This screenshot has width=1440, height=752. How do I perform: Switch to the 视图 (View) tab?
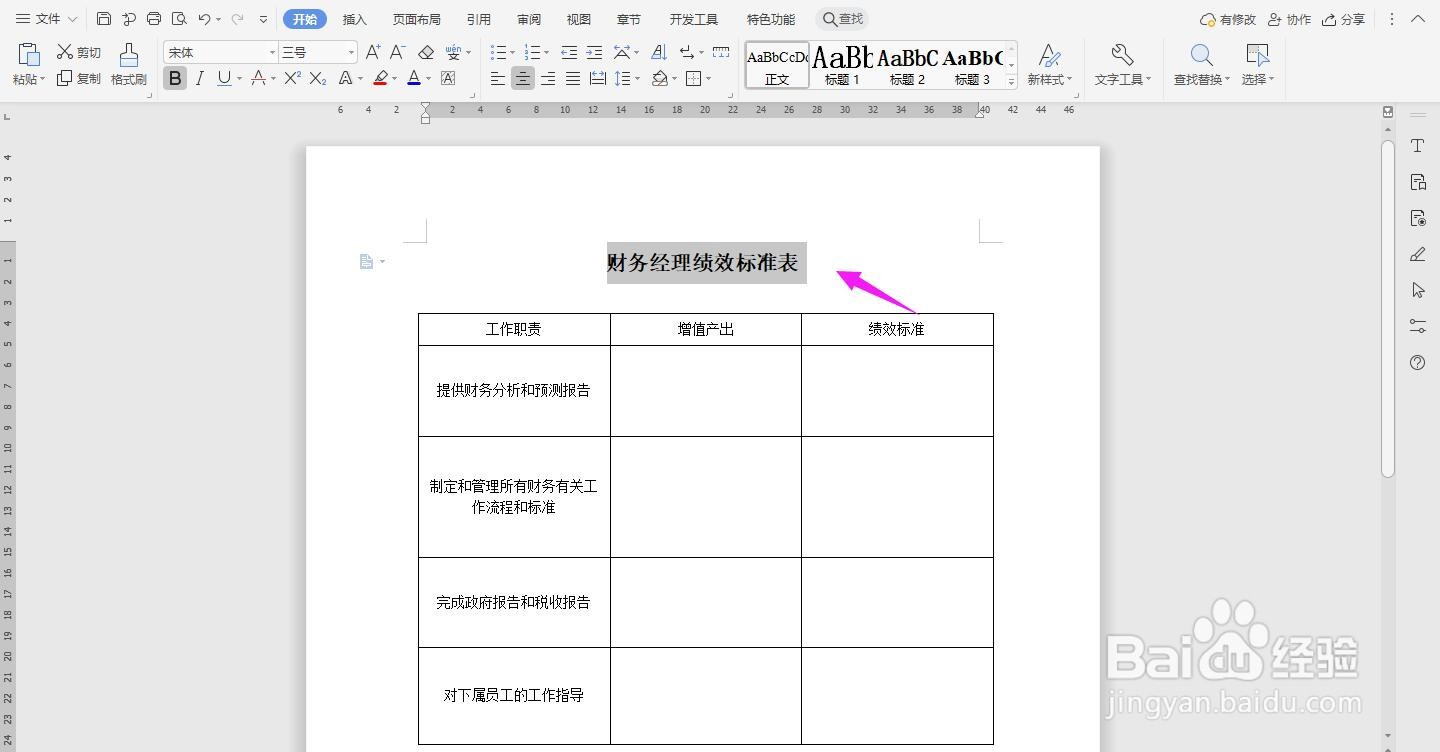[x=578, y=19]
